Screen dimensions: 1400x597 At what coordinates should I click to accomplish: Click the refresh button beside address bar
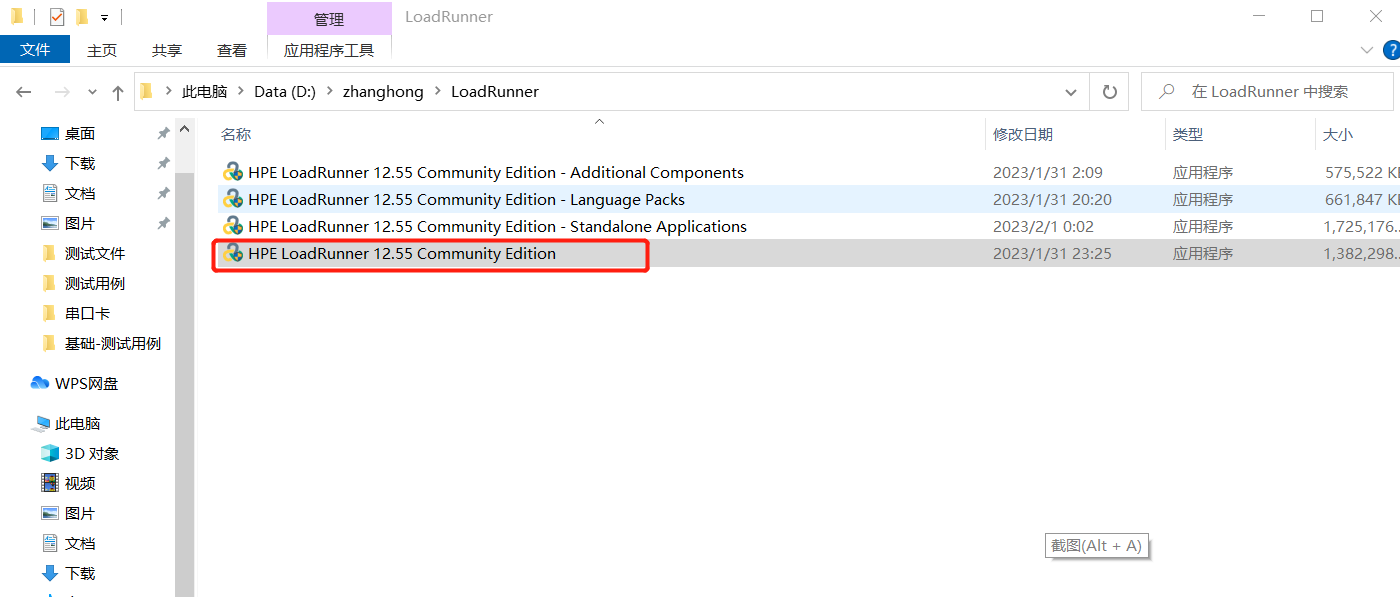pos(1109,92)
